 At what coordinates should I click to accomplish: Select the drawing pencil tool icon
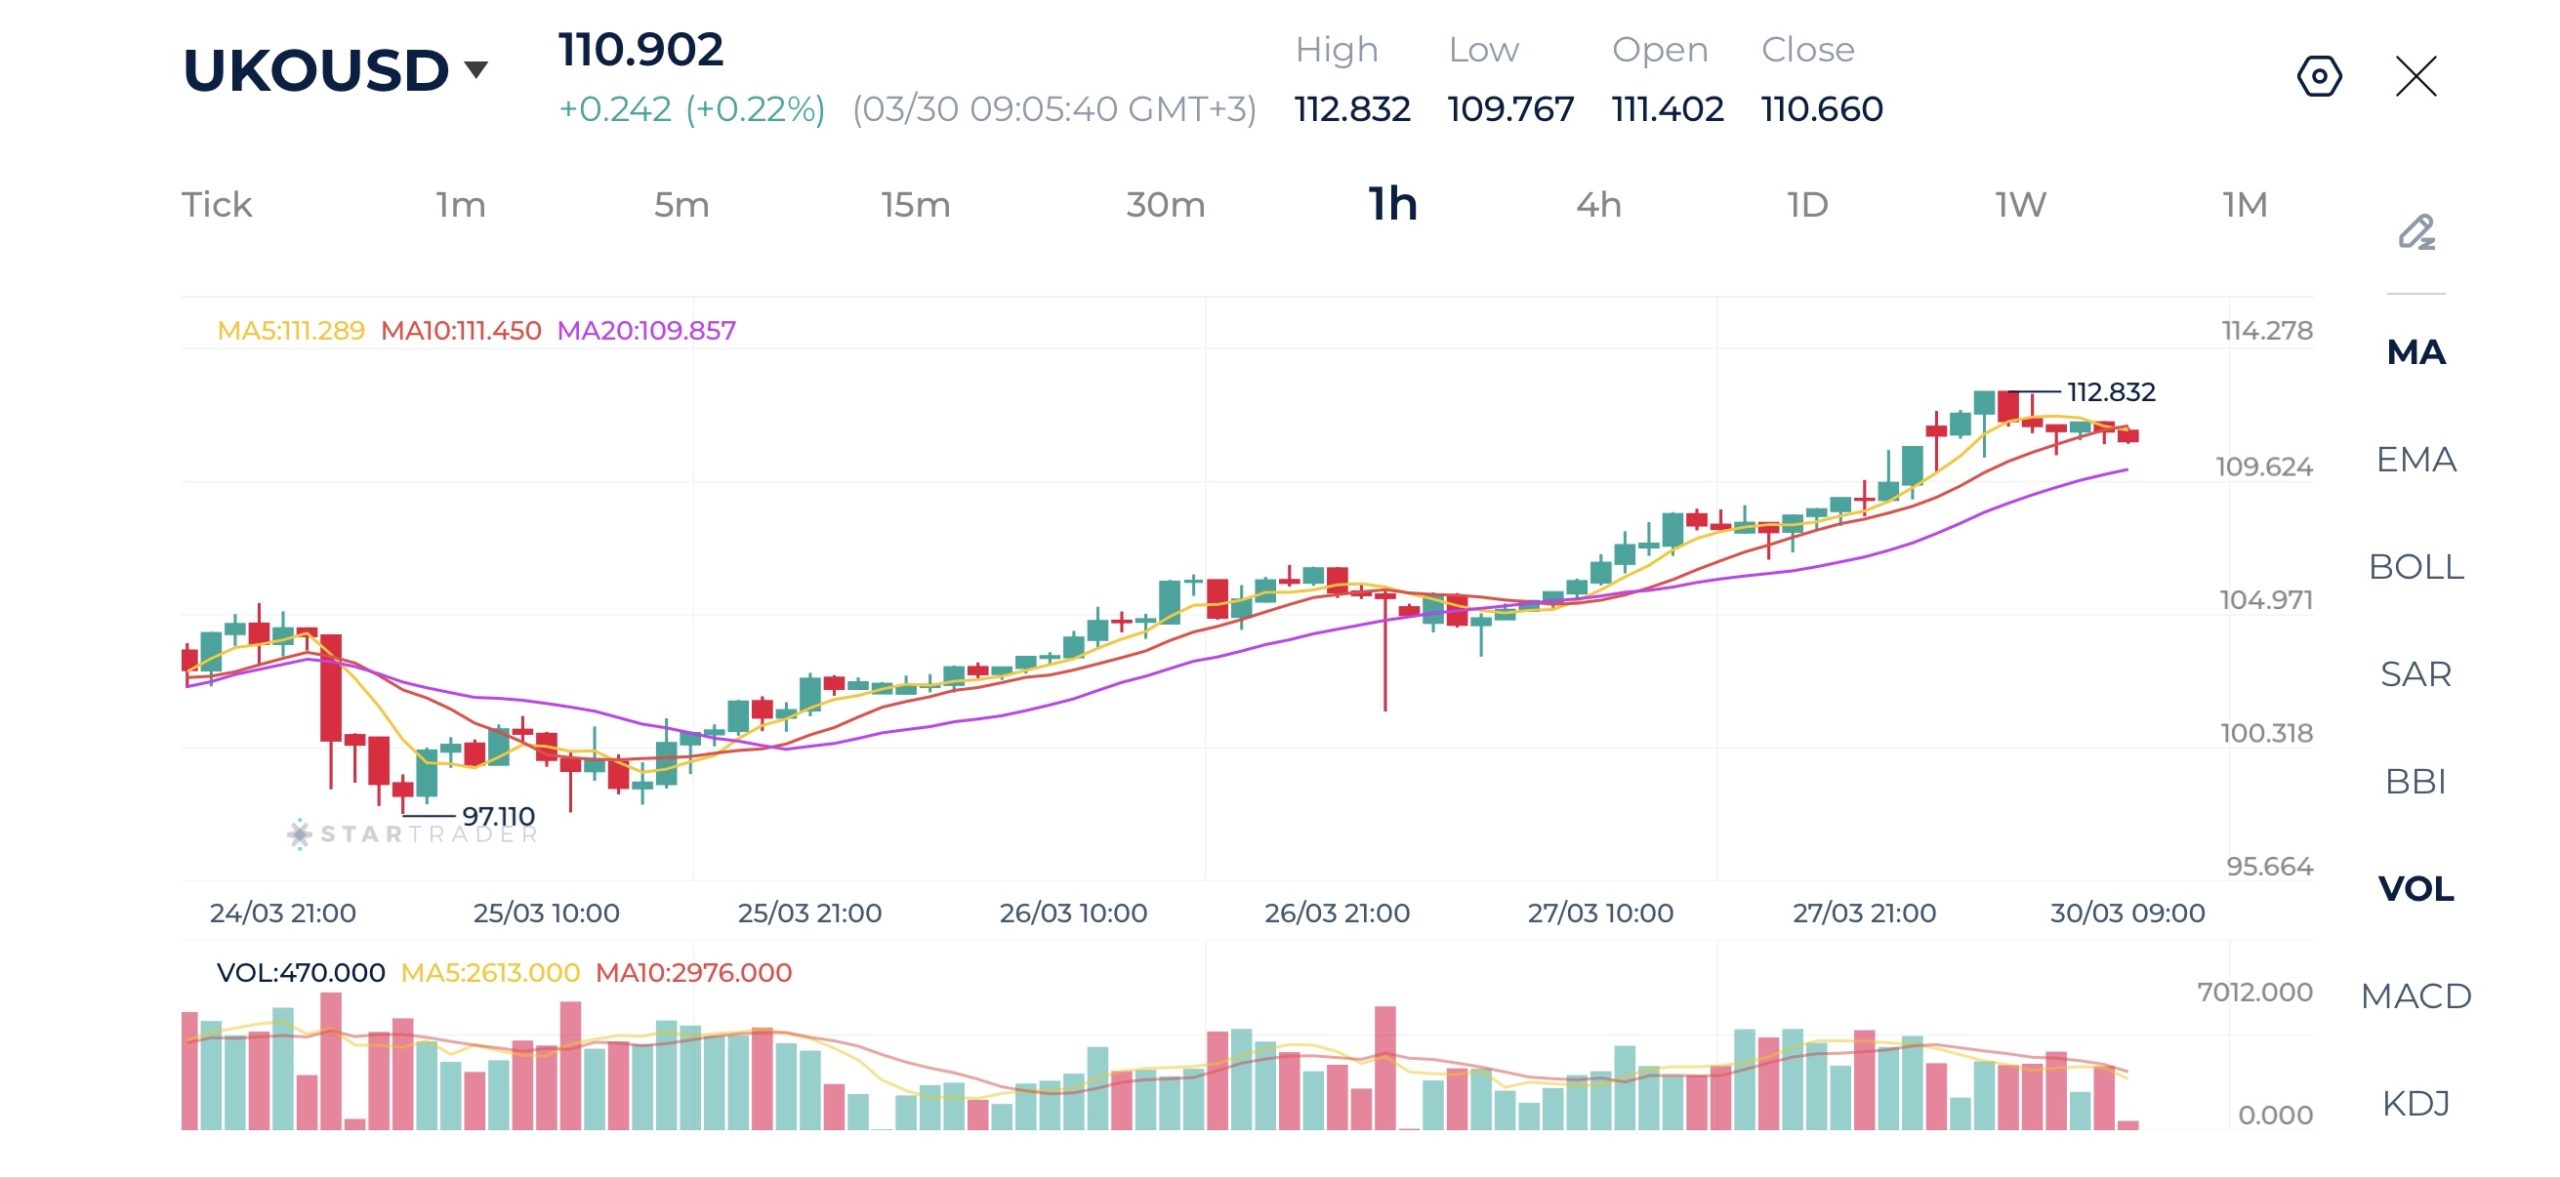[2416, 232]
